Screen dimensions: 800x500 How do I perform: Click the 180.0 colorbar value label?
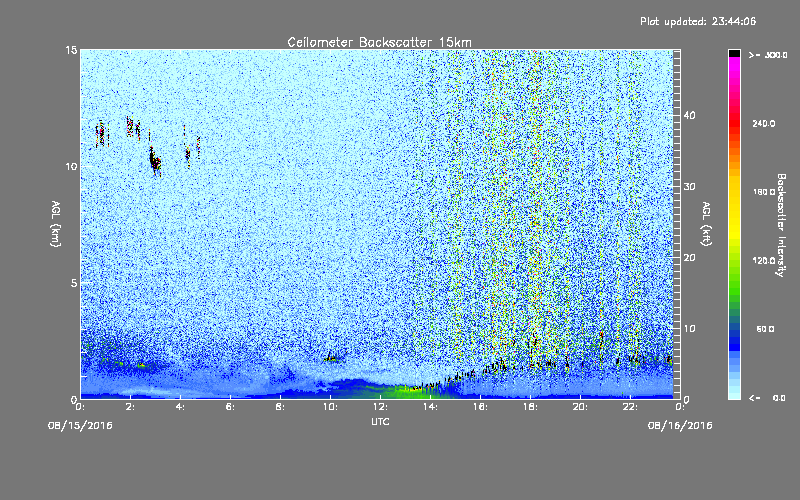pos(764,192)
